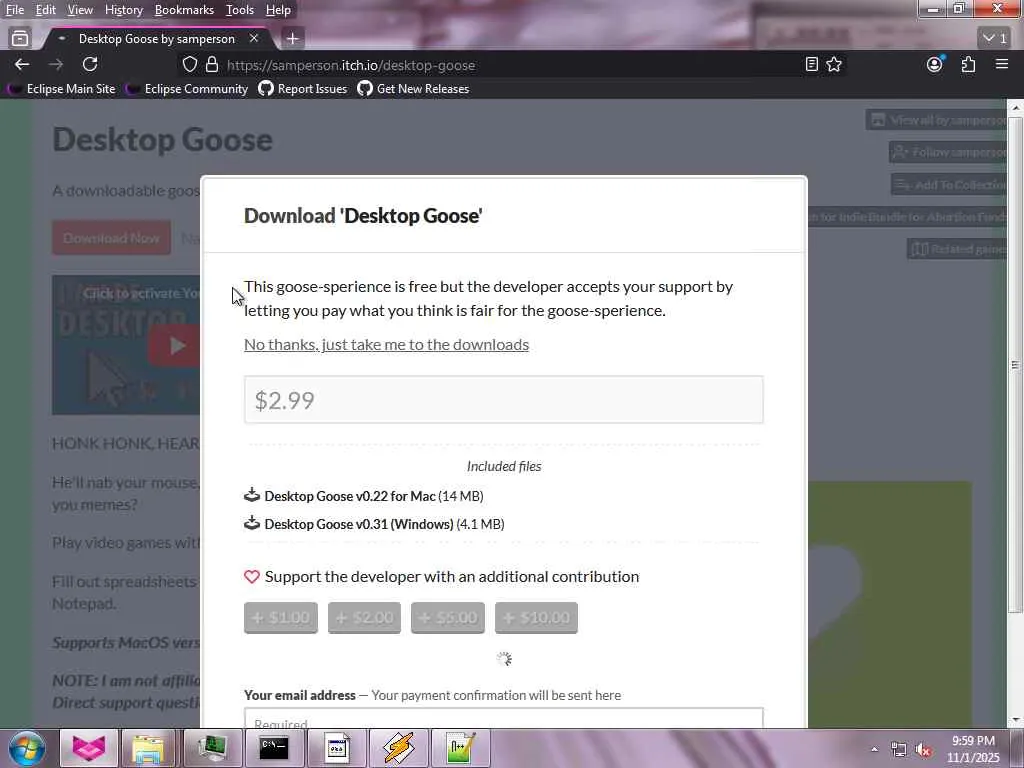Open Get New Releases bookmark

pyautogui.click(x=413, y=89)
